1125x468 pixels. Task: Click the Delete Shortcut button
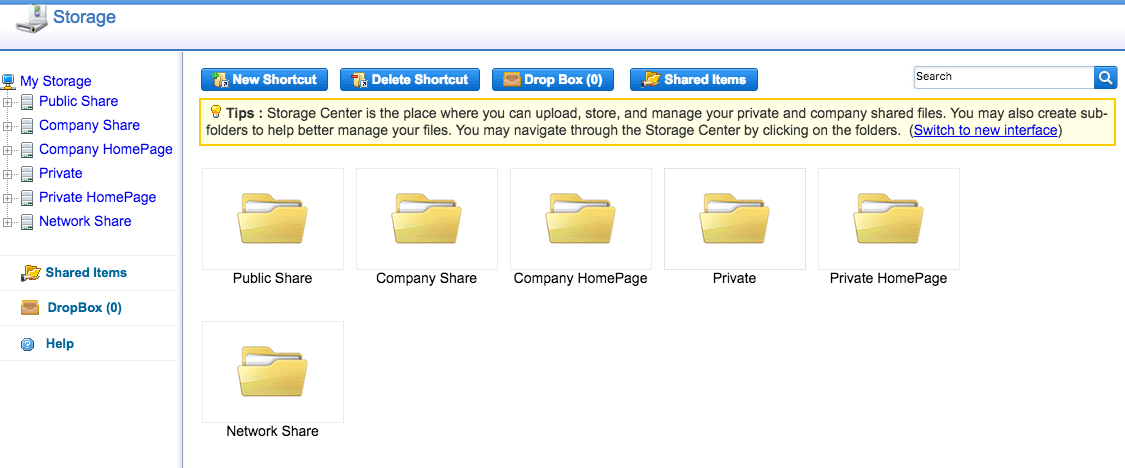tap(410, 80)
